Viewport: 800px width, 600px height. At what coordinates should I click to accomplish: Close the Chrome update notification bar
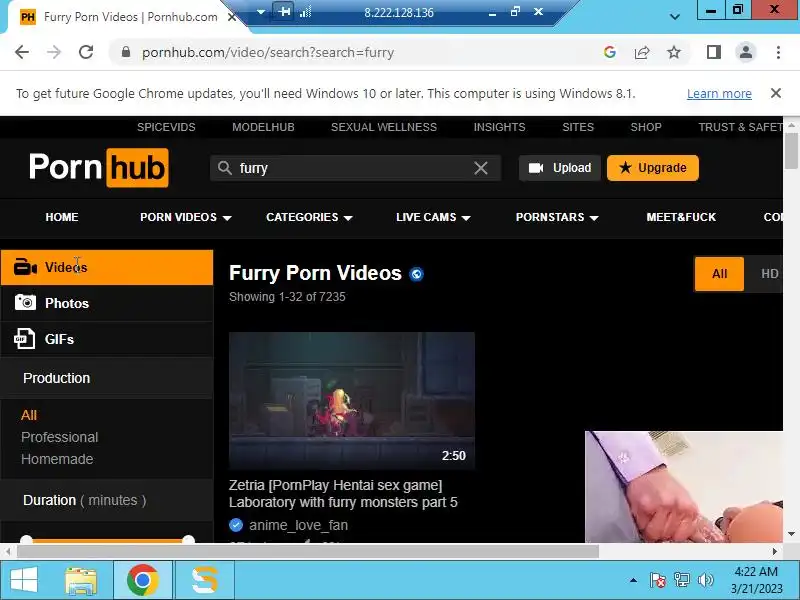point(776,93)
